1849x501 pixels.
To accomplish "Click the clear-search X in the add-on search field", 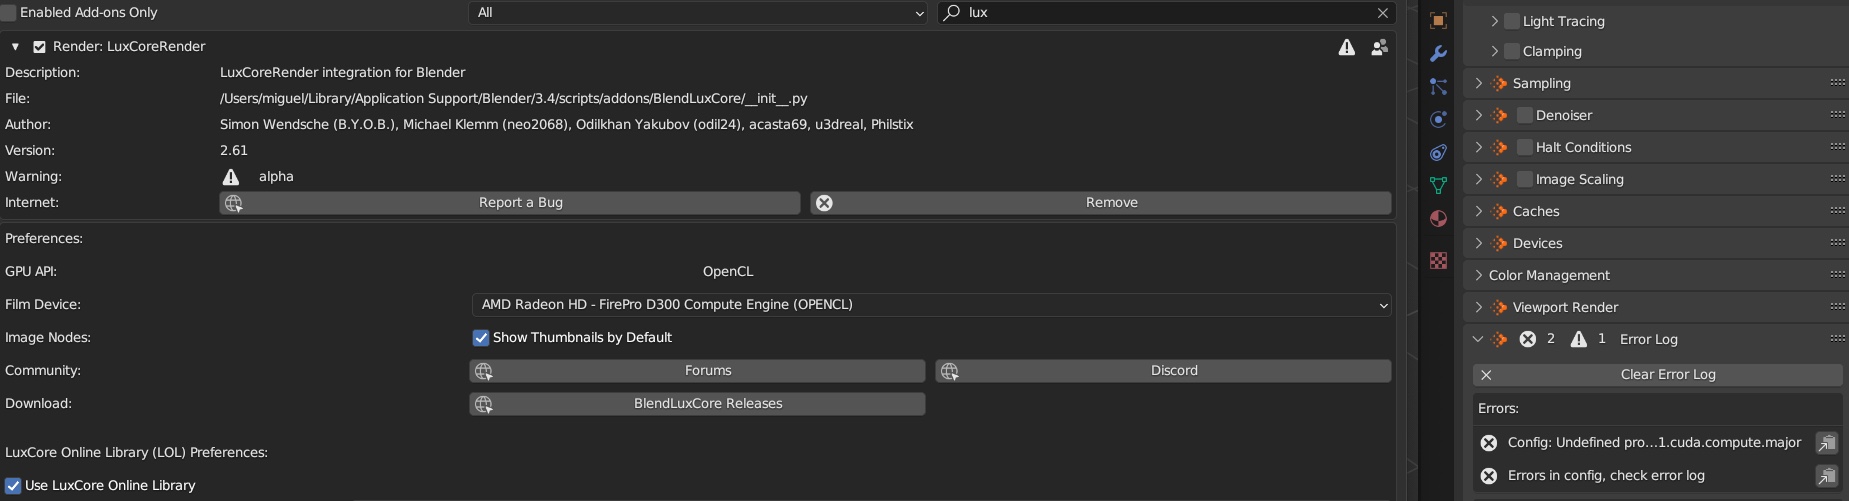I will (x=1382, y=13).
